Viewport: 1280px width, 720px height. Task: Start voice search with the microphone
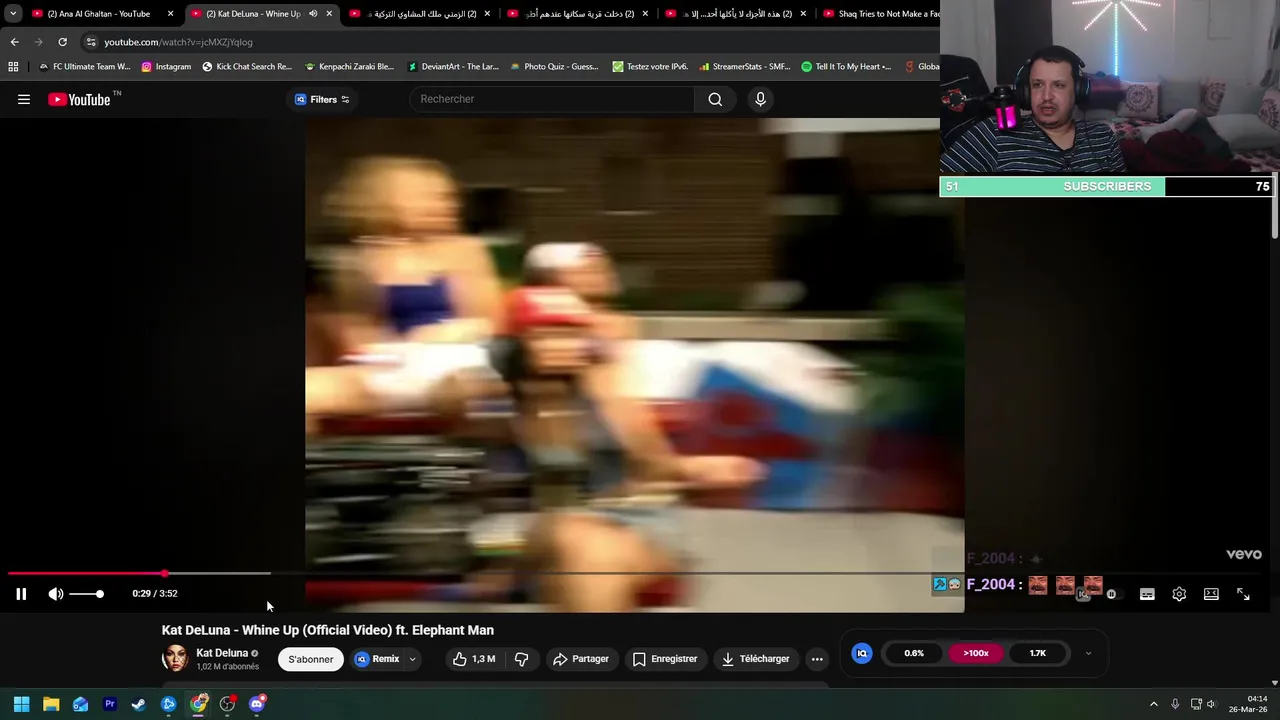coord(760,99)
